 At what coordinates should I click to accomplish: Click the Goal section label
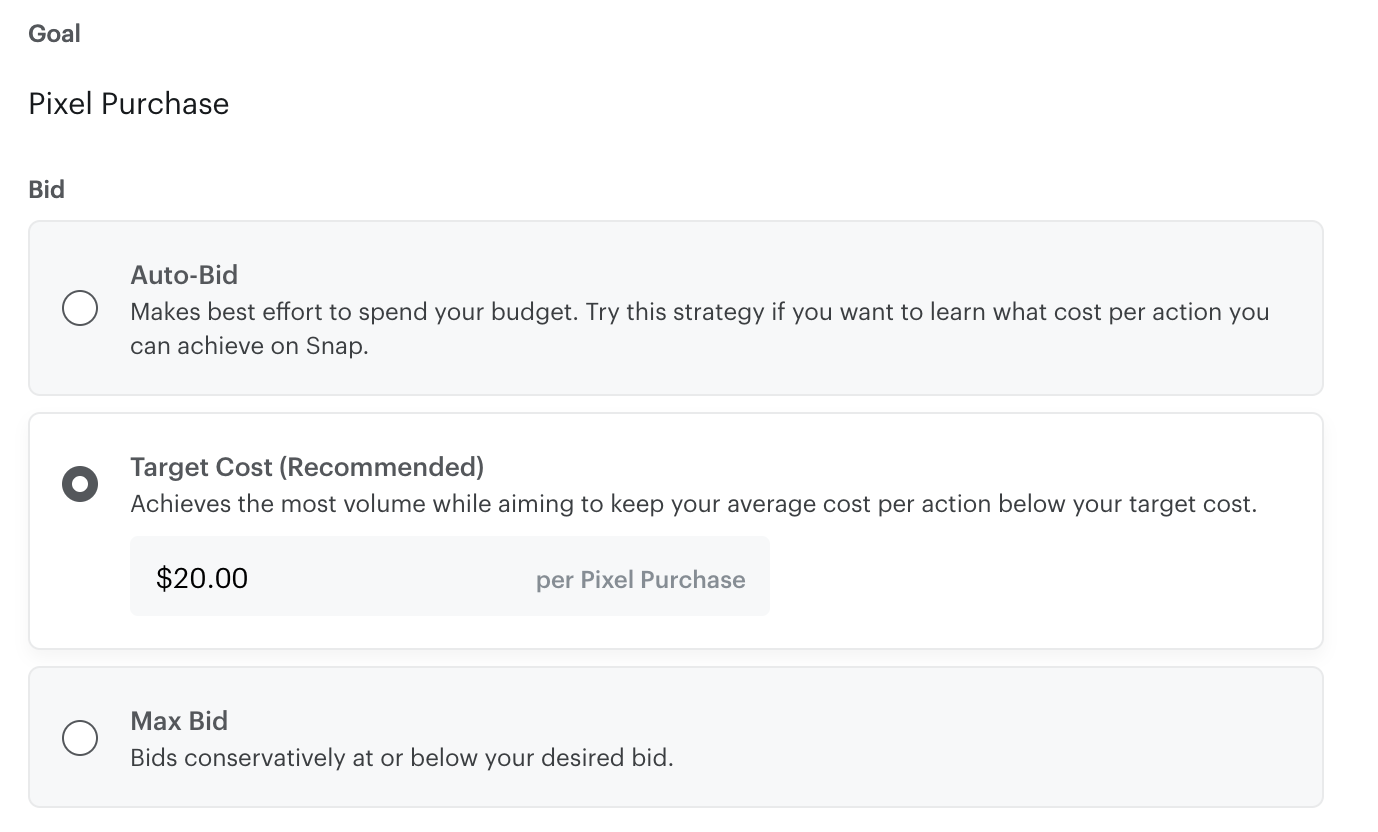[x=54, y=34]
